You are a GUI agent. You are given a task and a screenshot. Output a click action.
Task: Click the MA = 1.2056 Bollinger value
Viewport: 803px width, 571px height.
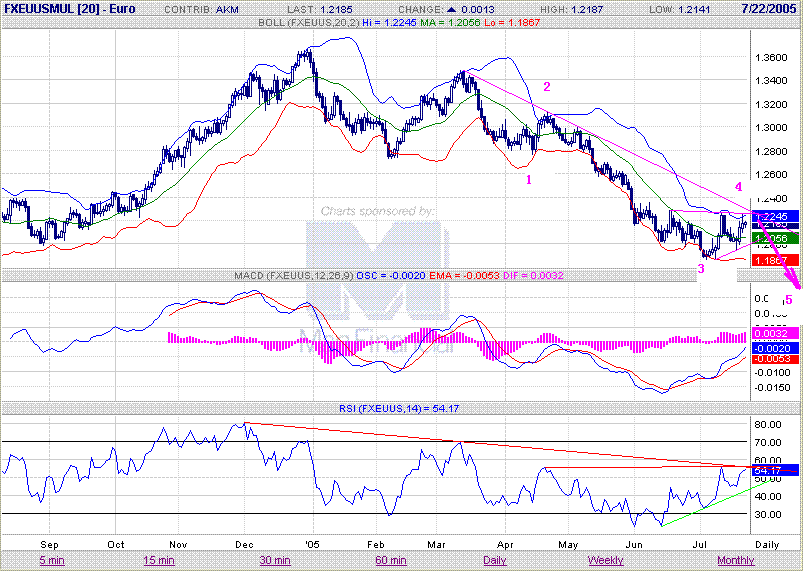[x=450, y=23]
